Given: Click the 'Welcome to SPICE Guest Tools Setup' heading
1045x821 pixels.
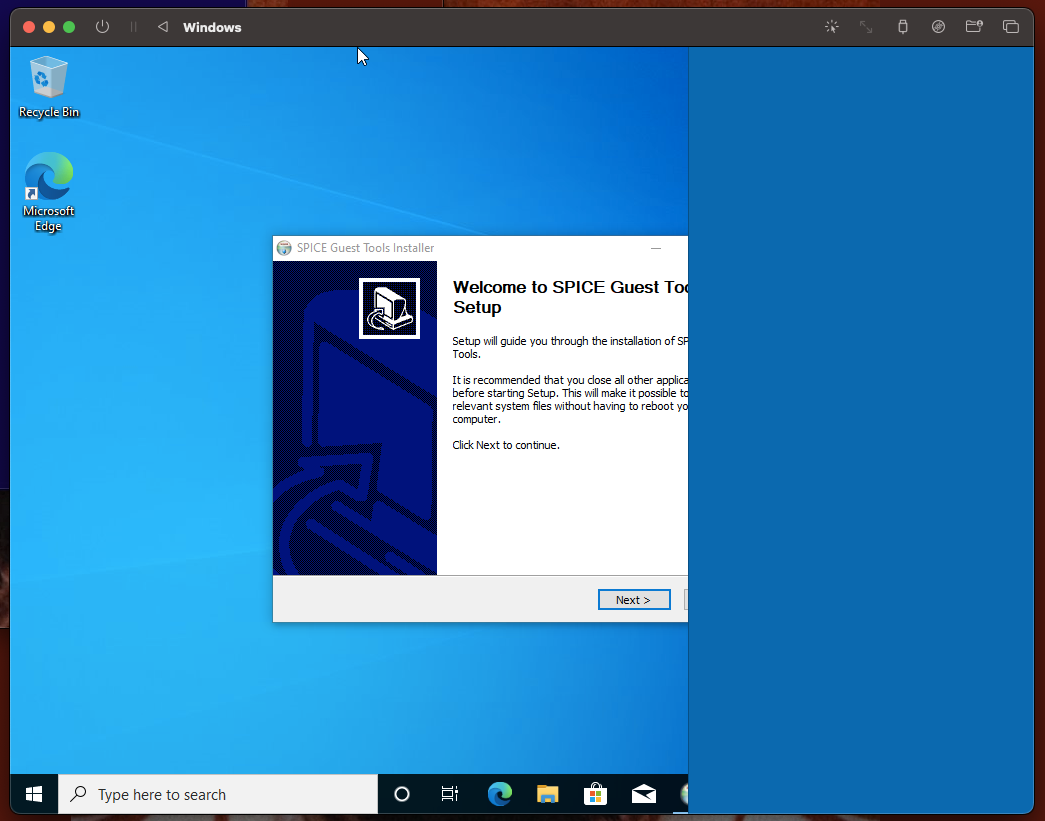Looking at the screenshot, I should 570,297.
